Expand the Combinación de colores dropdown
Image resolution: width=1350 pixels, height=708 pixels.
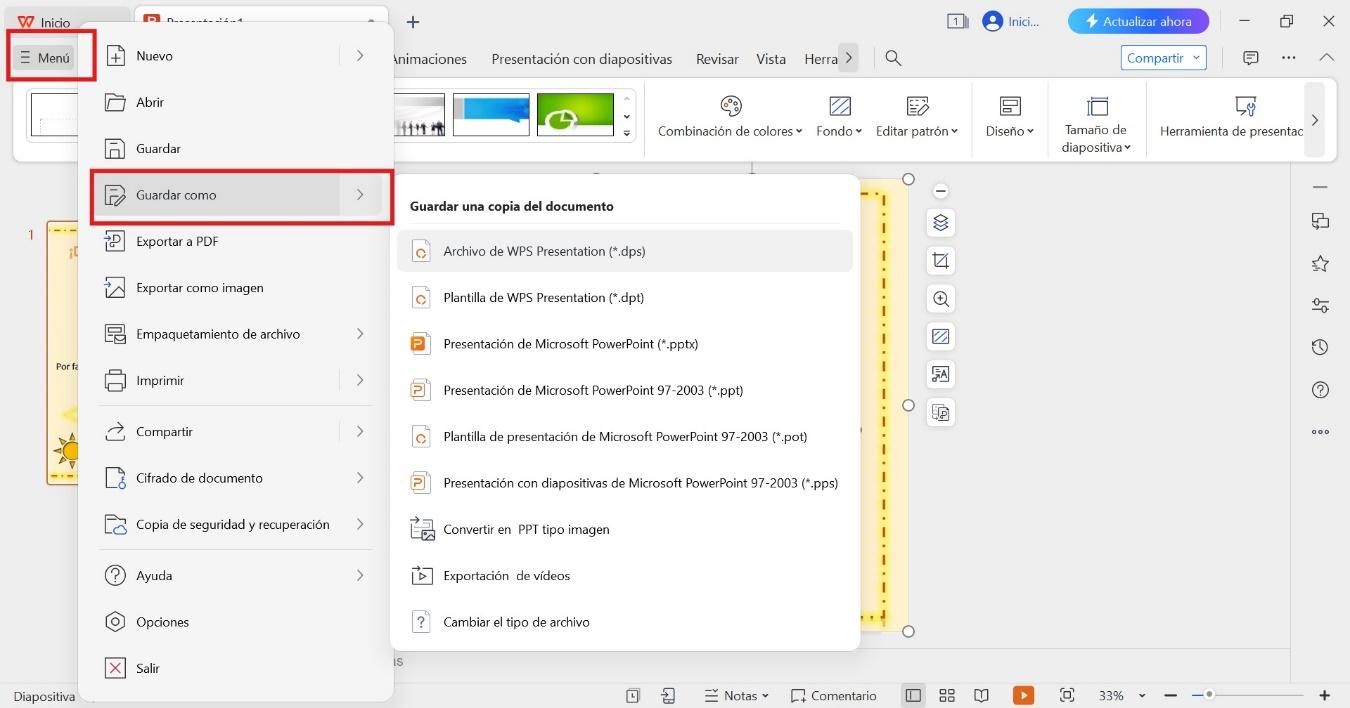click(x=730, y=129)
